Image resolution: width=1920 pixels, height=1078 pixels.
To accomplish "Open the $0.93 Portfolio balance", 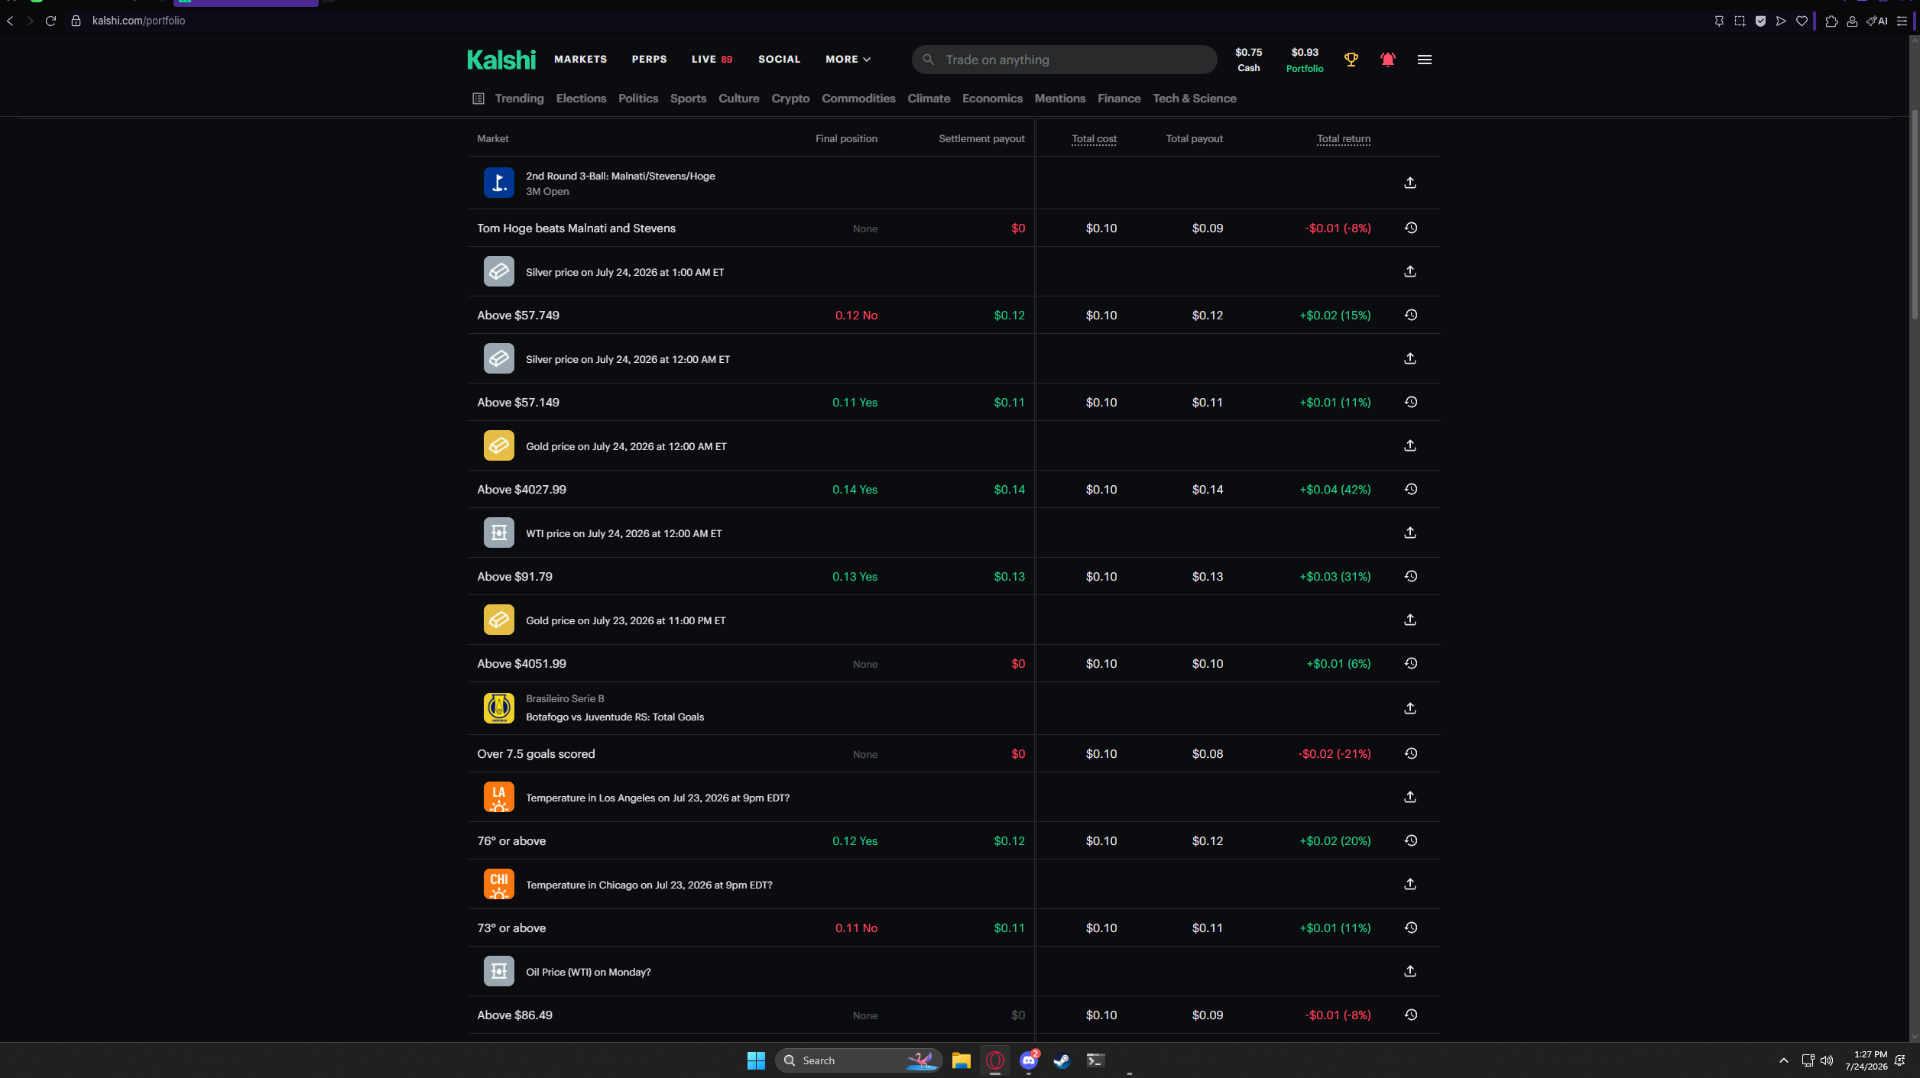I will pyautogui.click(x=1304, y=60).
